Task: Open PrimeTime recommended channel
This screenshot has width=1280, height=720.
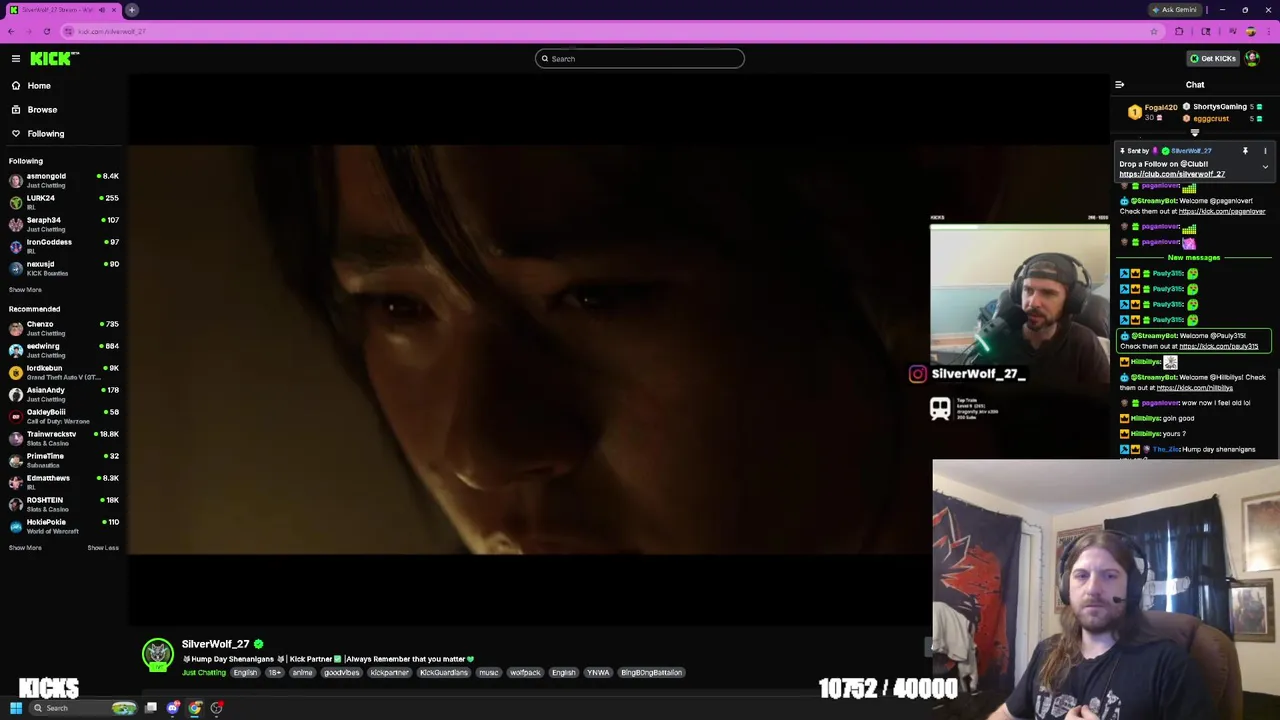Action: (x=64, y=460)
